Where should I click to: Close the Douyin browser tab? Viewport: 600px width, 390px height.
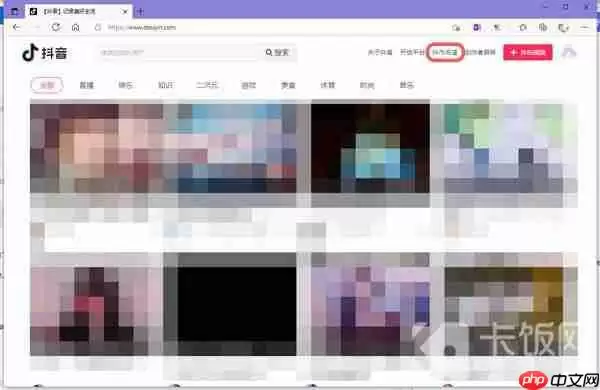coord(125,12)
